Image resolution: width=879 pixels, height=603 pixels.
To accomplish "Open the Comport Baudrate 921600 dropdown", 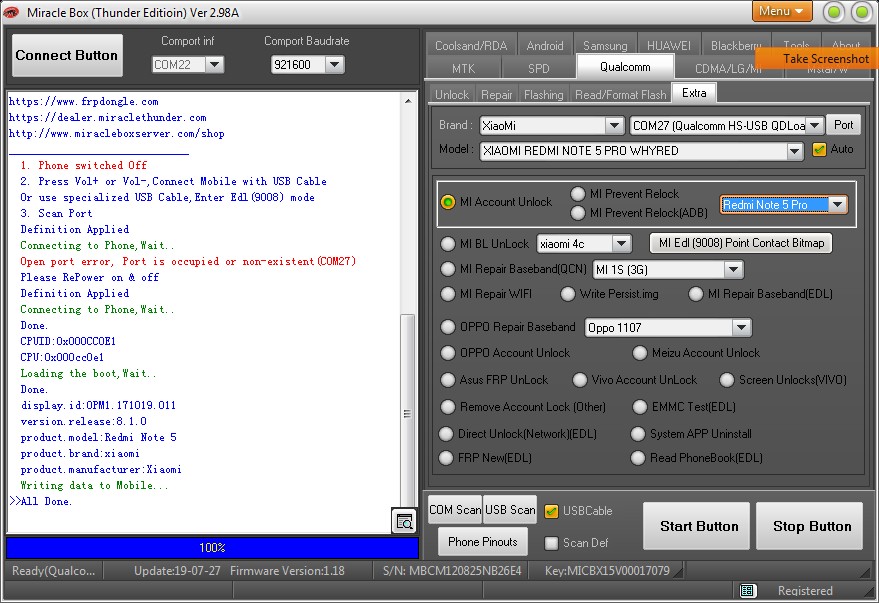I will tap(334, 65).
